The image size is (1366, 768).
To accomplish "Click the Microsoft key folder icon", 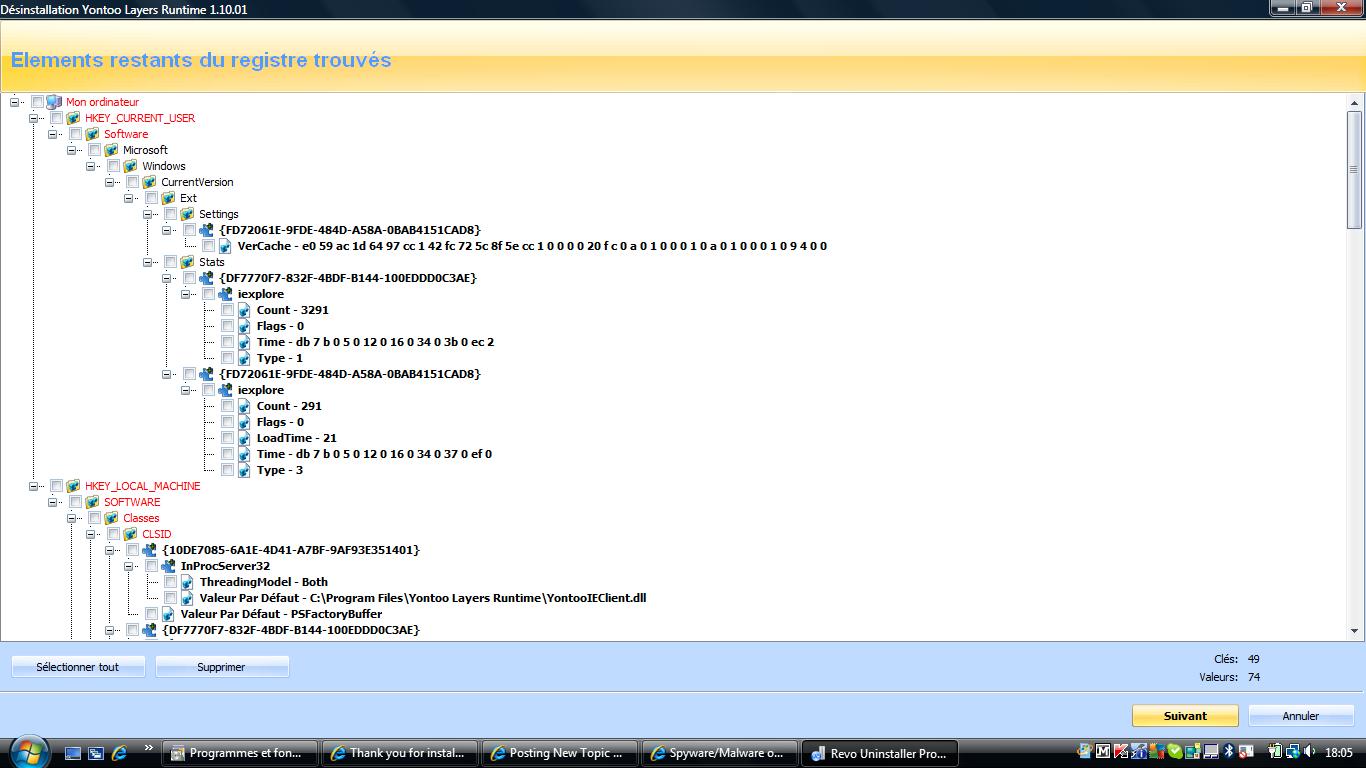I will [111, 150].
